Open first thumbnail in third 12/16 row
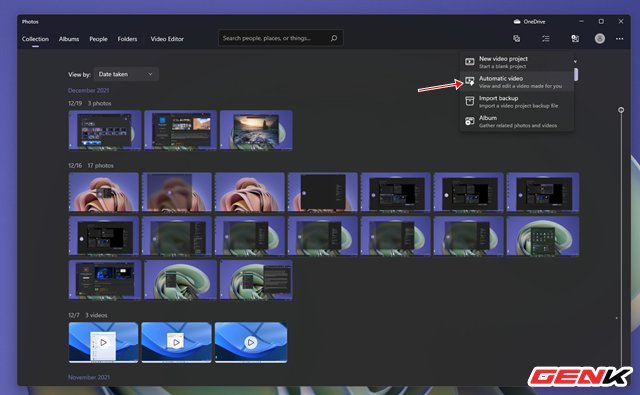This screenshot has height=395, width=640. point(105,280)
